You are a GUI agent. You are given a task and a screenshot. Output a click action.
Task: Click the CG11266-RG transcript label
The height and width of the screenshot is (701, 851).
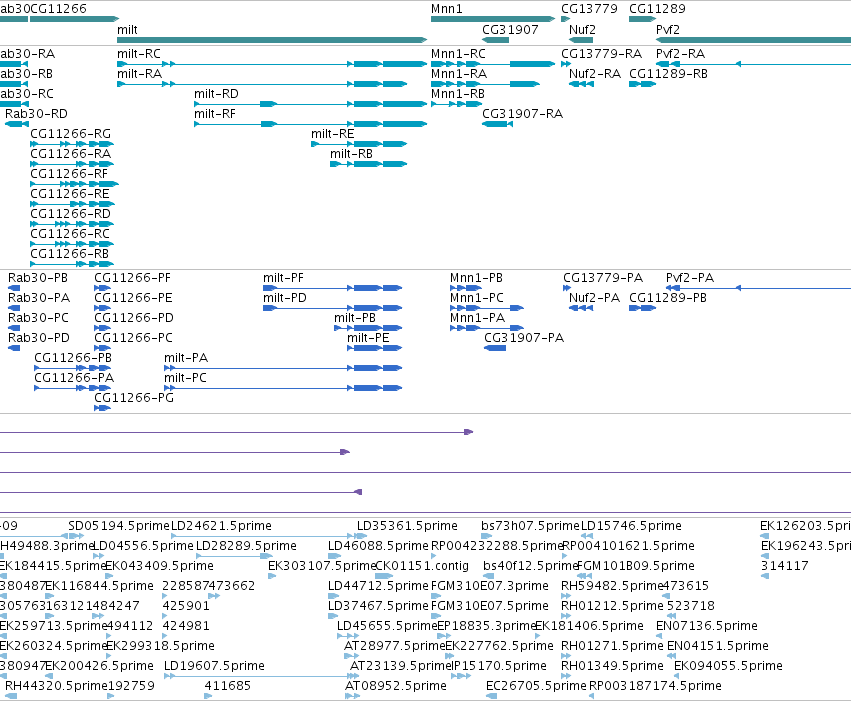(x=71, y=134)
